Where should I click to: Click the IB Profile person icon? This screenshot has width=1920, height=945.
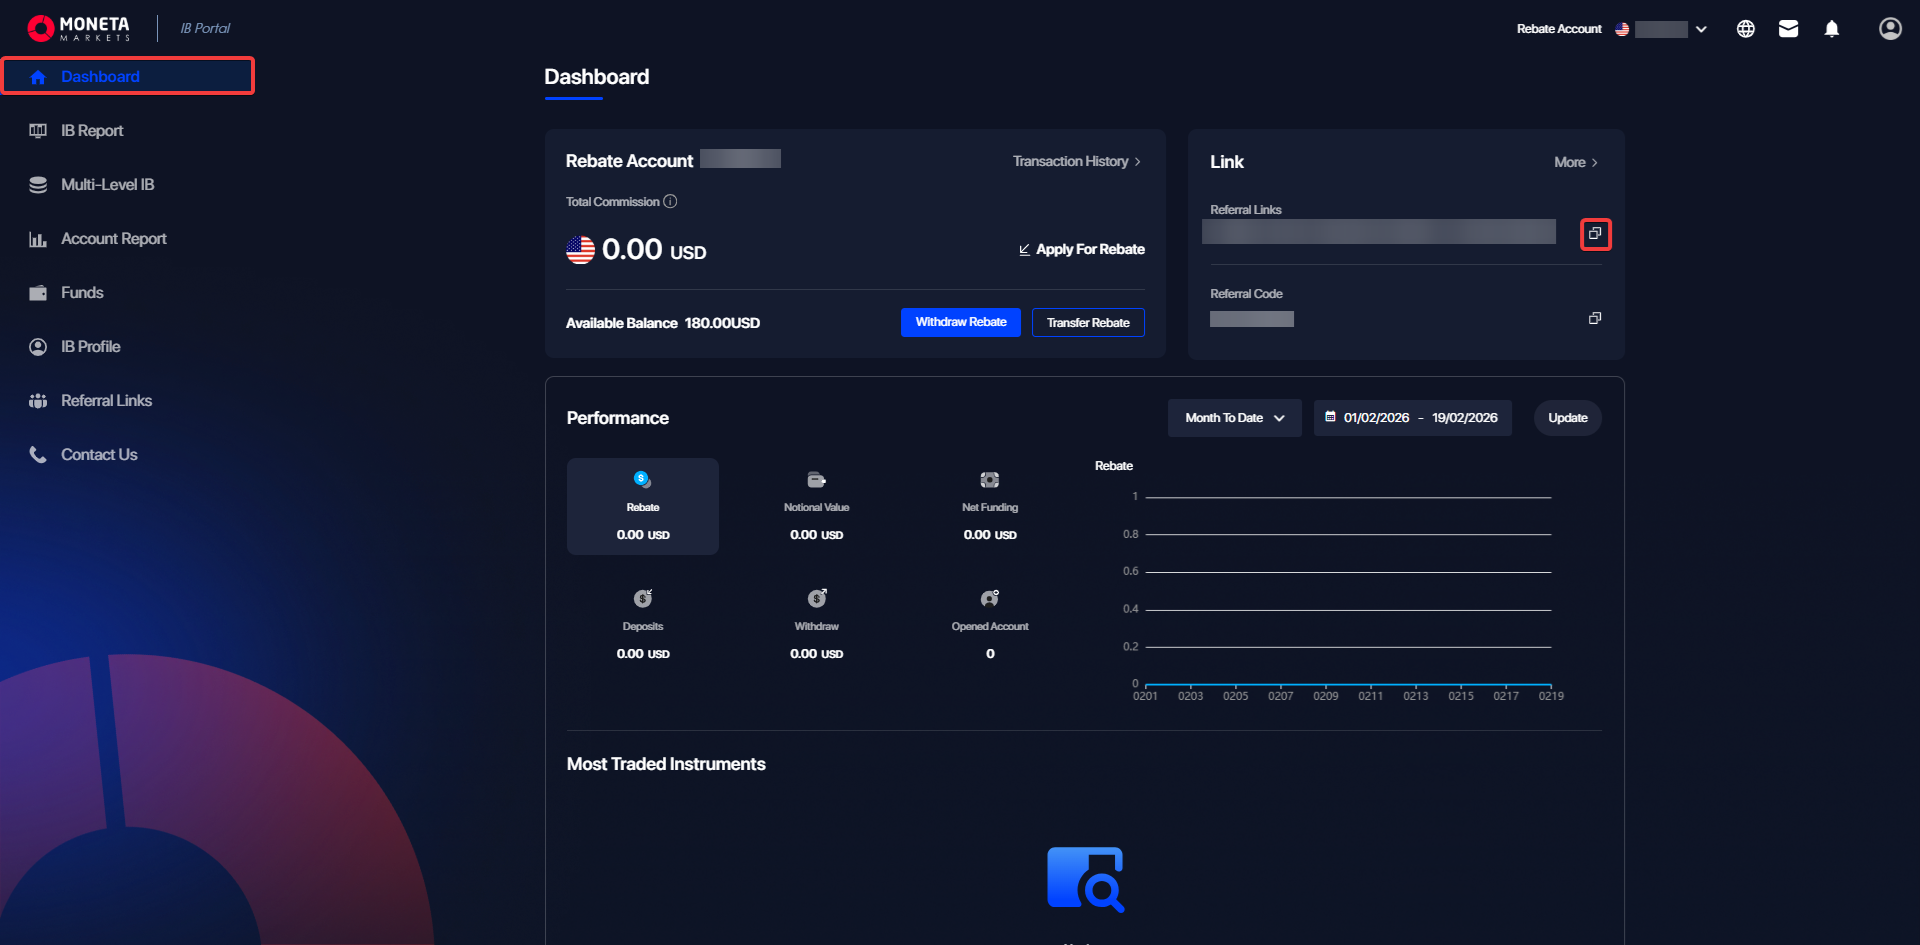tap(38, 347)
